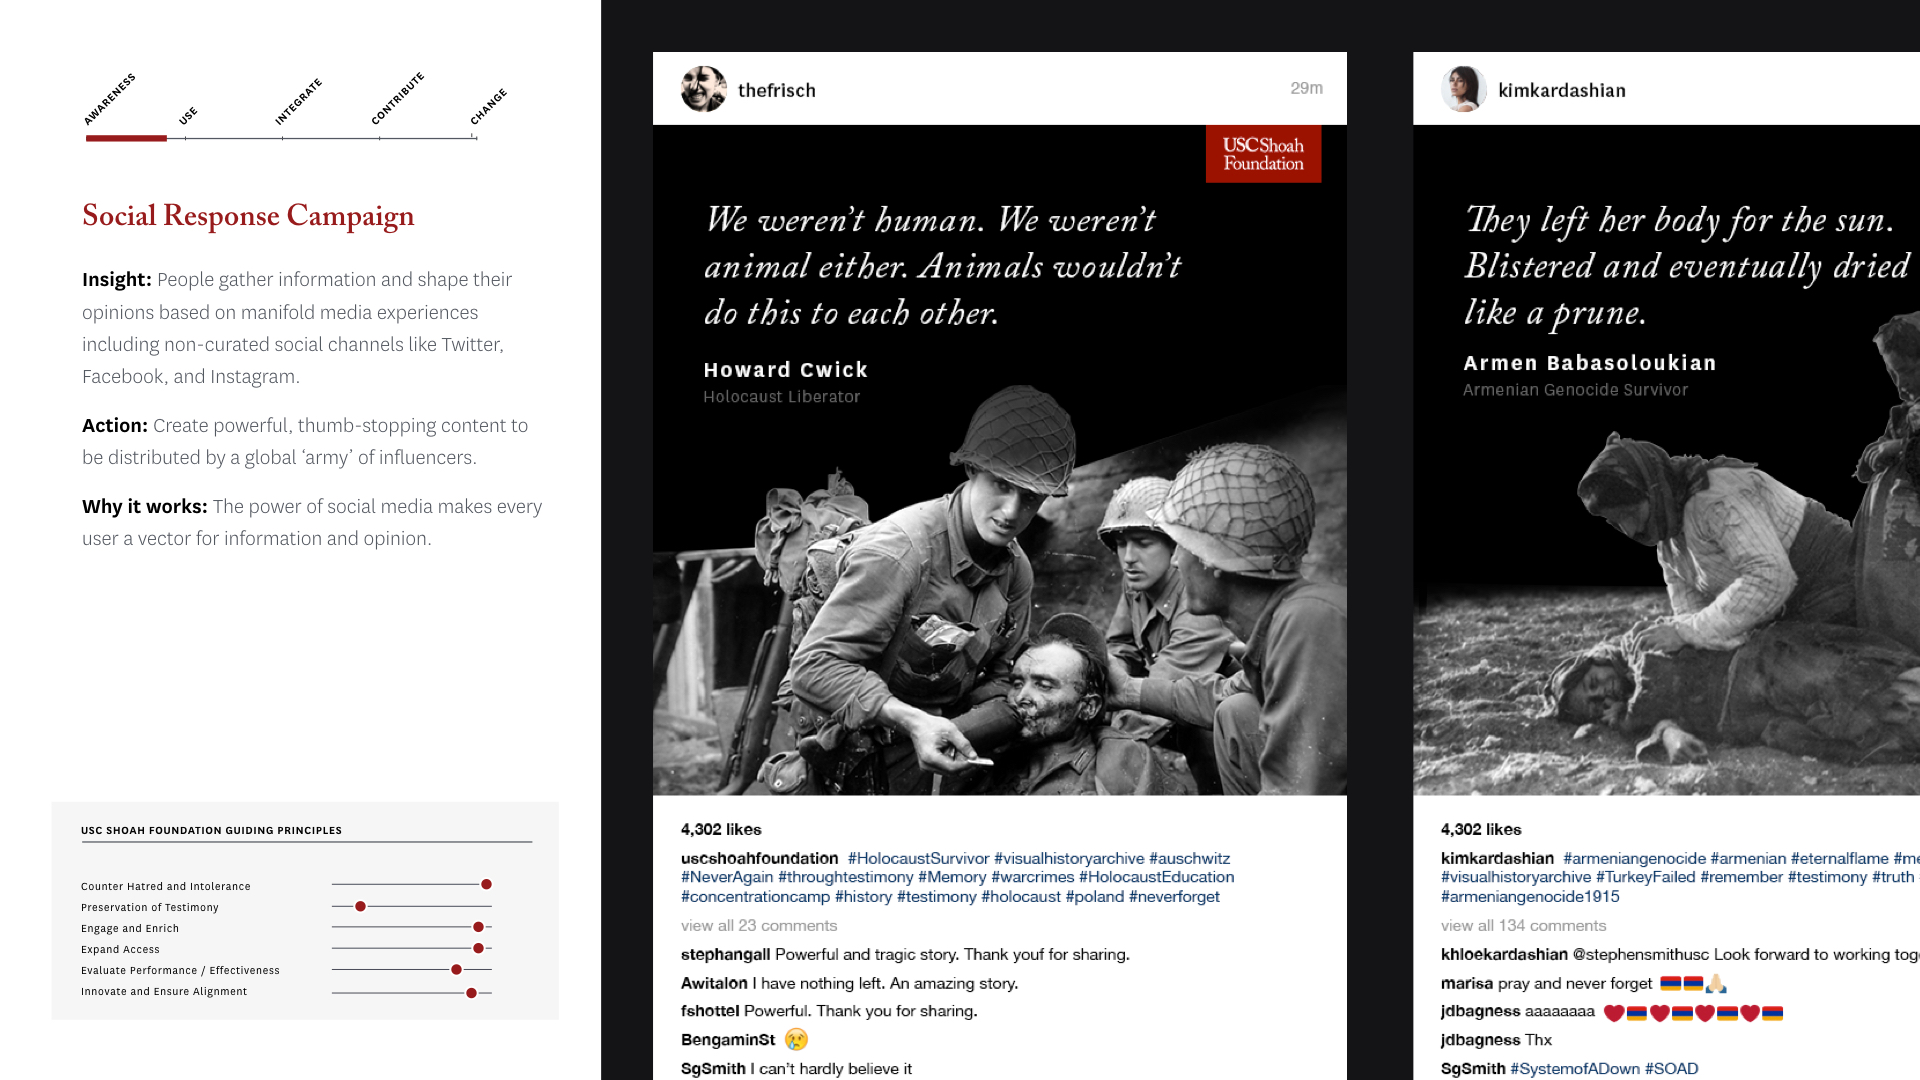Screen dimensions: 1920x1080
Task: Open thefrisch profile avatar
Action: coord(704,89)
